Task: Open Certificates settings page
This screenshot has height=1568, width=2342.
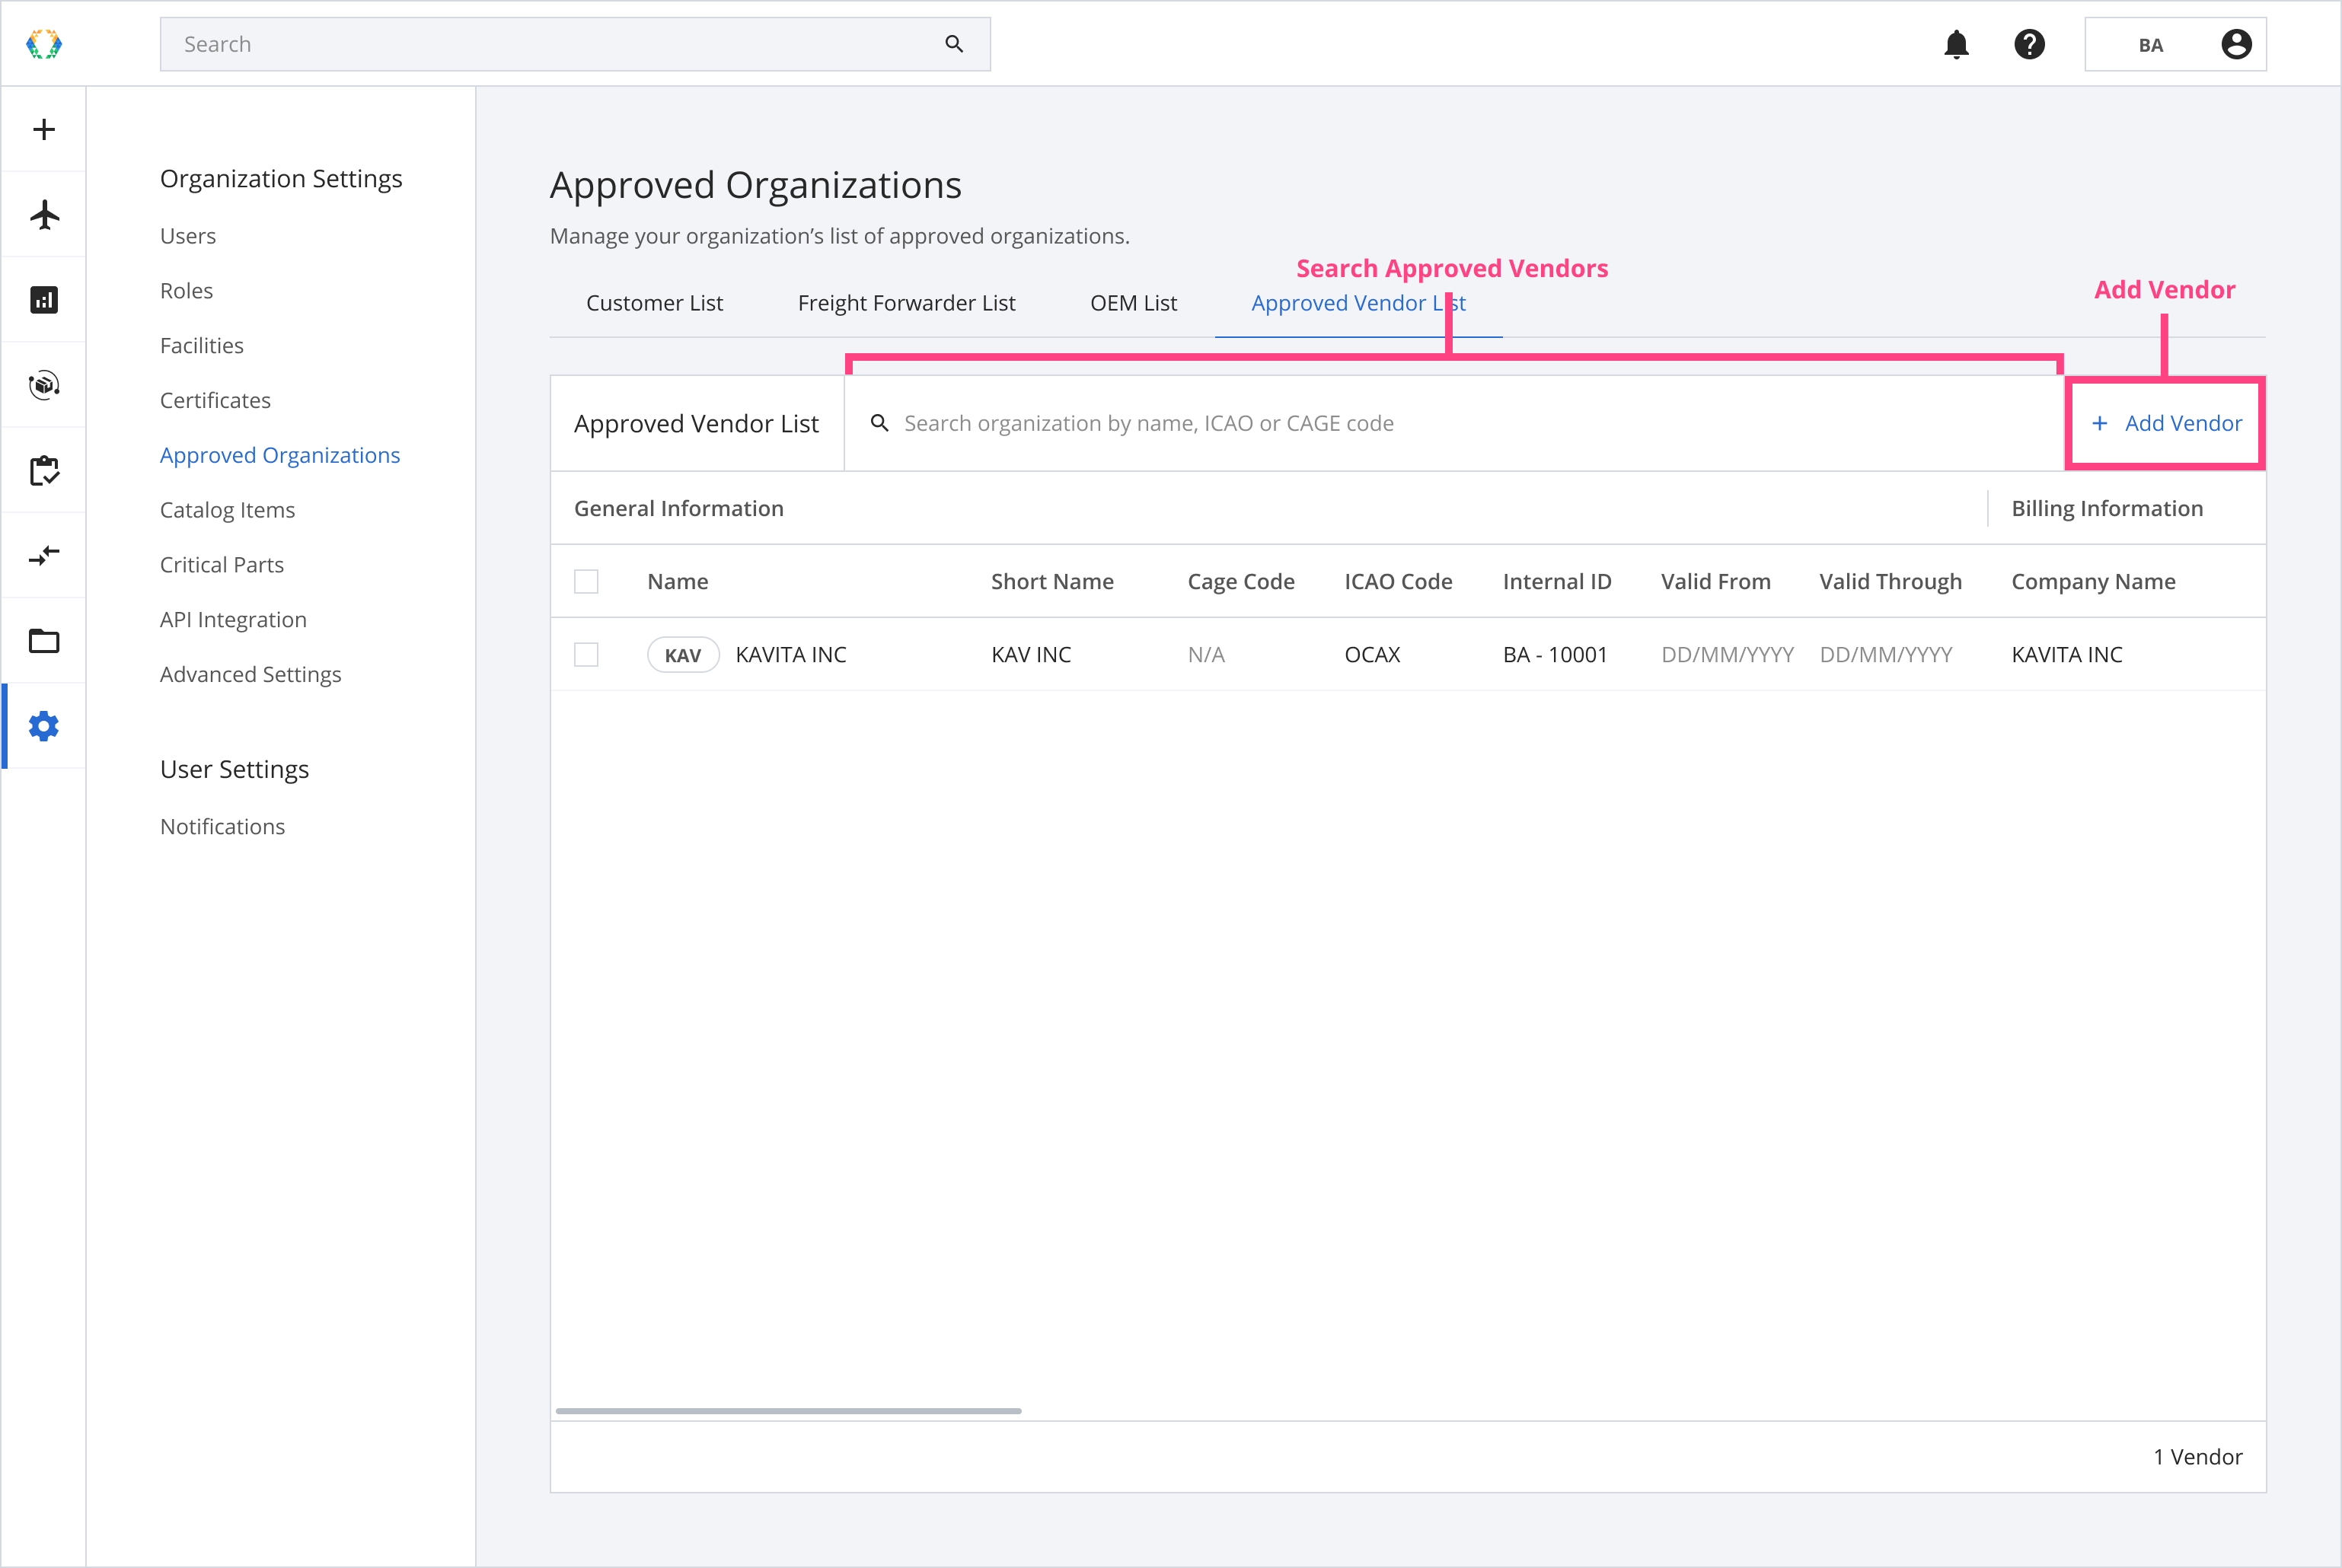Action: coord(215,400)
